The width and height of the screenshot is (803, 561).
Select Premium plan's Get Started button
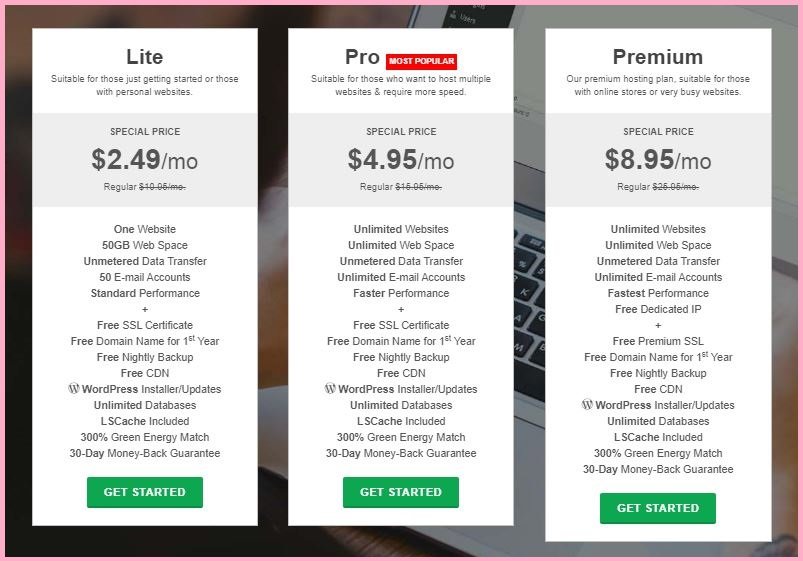tap(658, 508)
